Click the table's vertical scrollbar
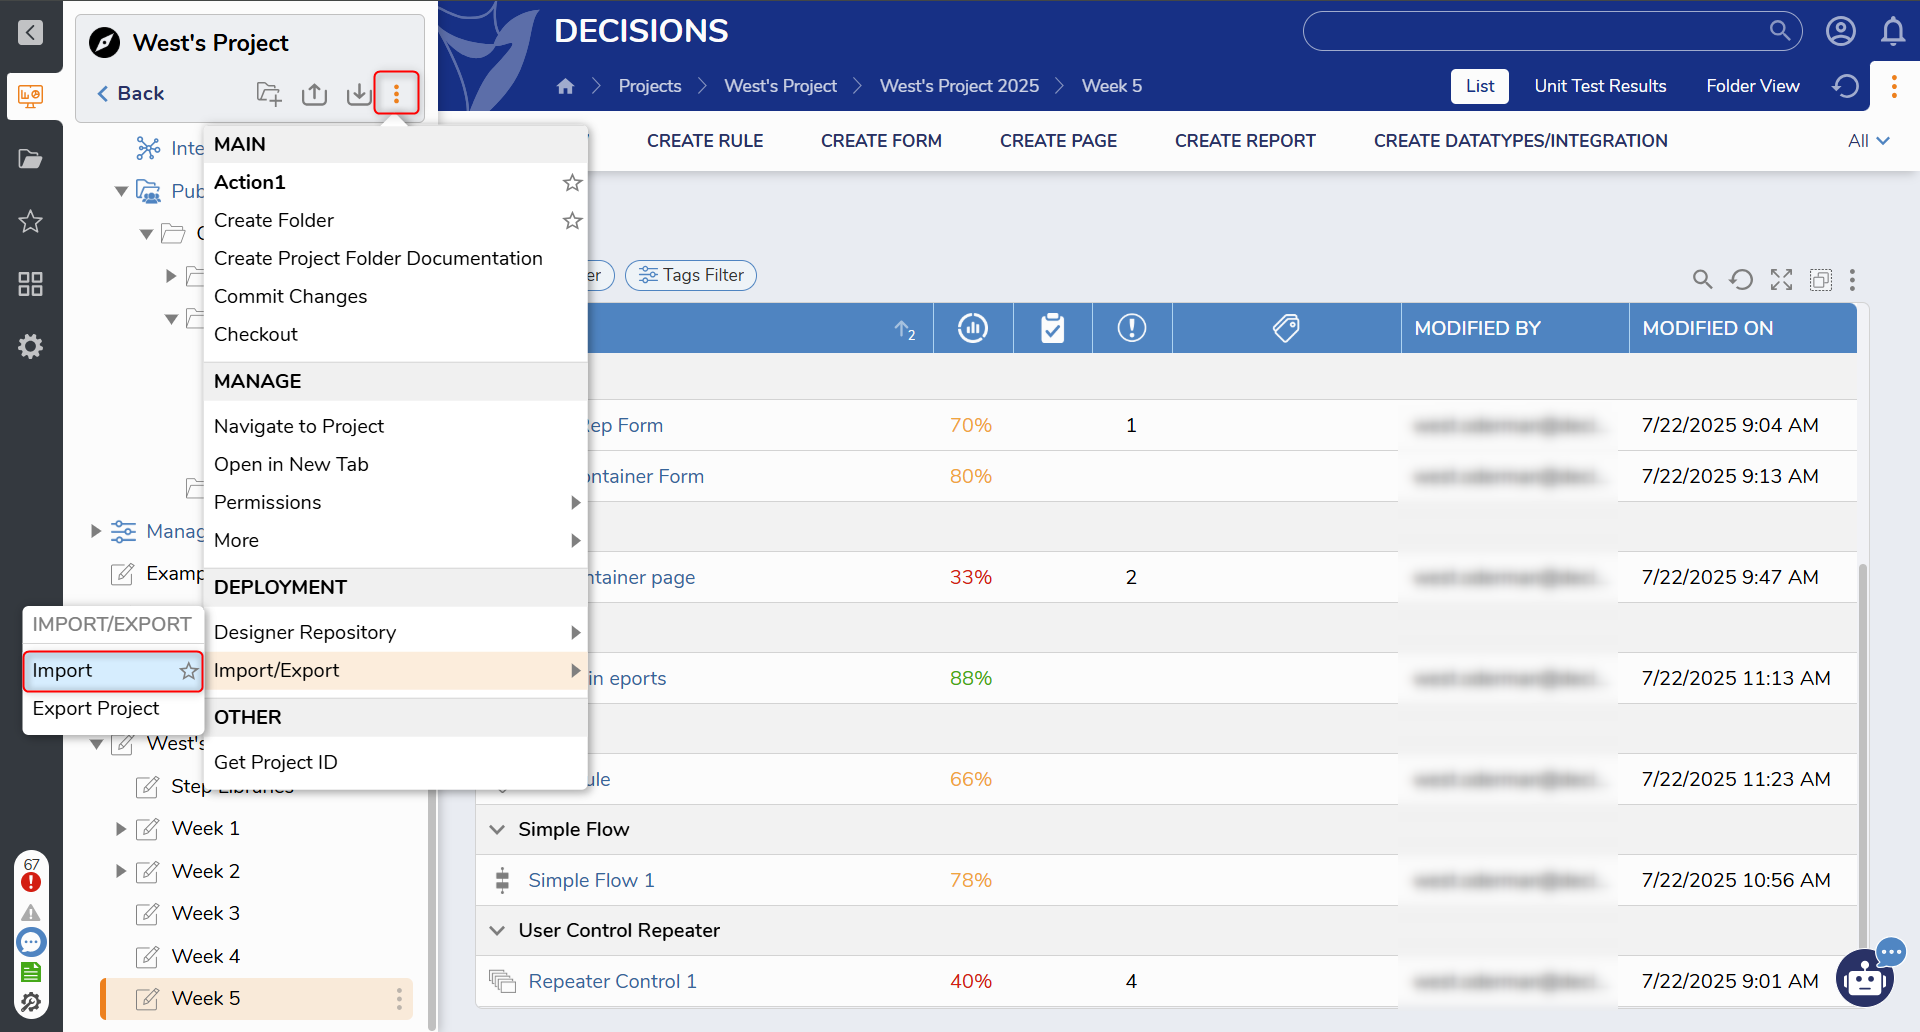The image size is (1920, 1032). [1862, 750]
